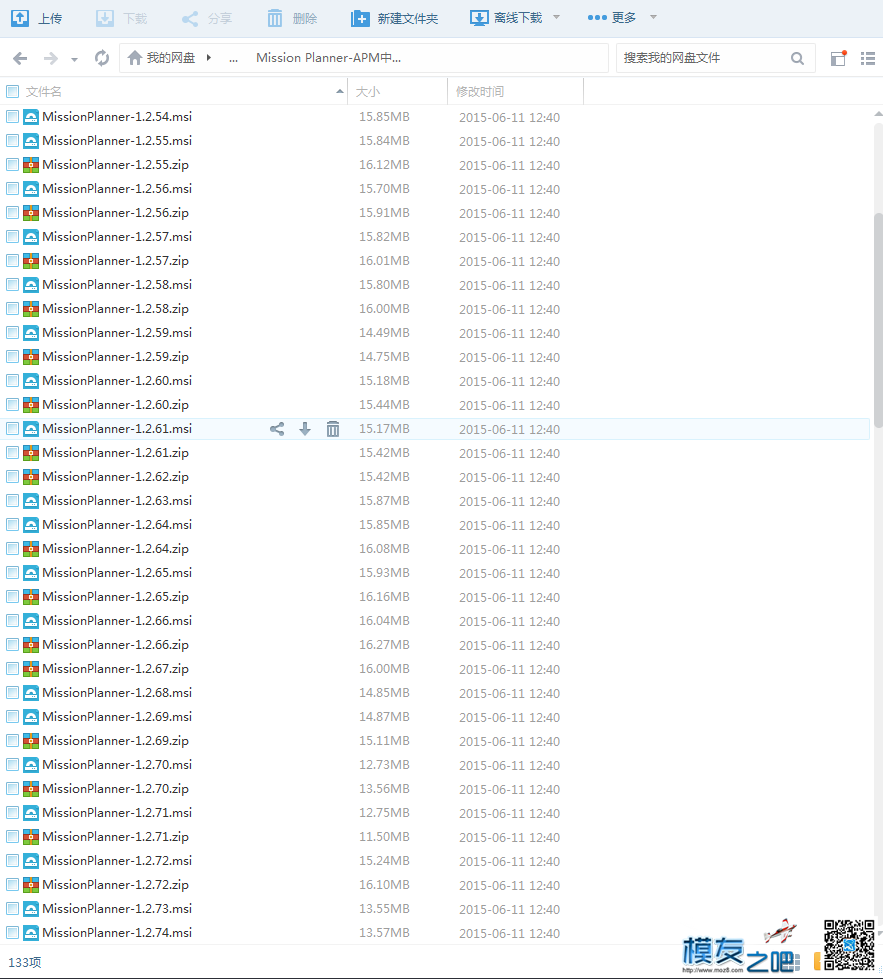The width and height of the screenshot is (883, 979).
Task: Click the msi file icon of MissionPlanner-1.2.54.msi
Action: click(31, 117)
